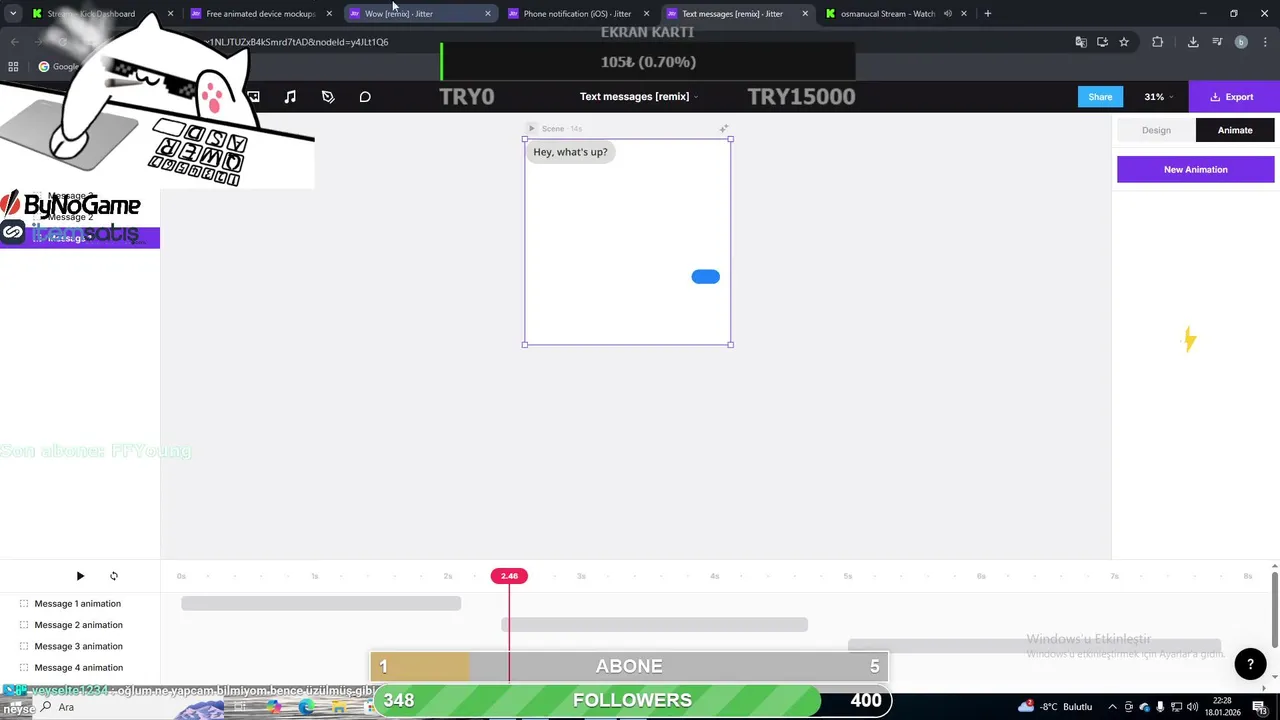Click the sparkle icon above the artboard
1280x720 pixels.
point(724,128)
